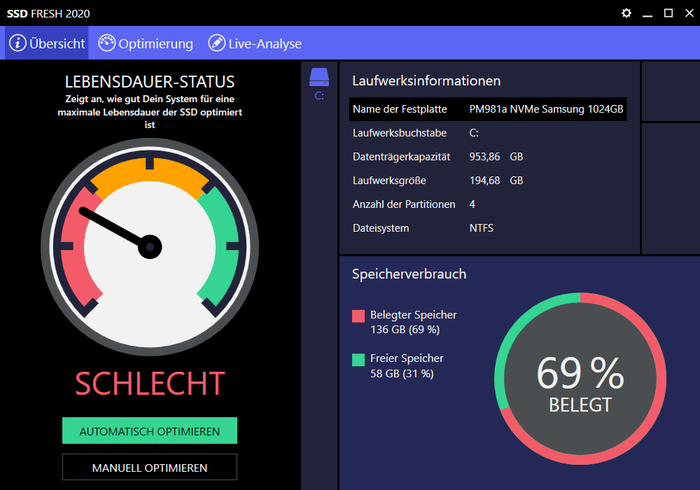700x490 pixels.
Task: Open the settings gear icon
Action: point(626,13)
